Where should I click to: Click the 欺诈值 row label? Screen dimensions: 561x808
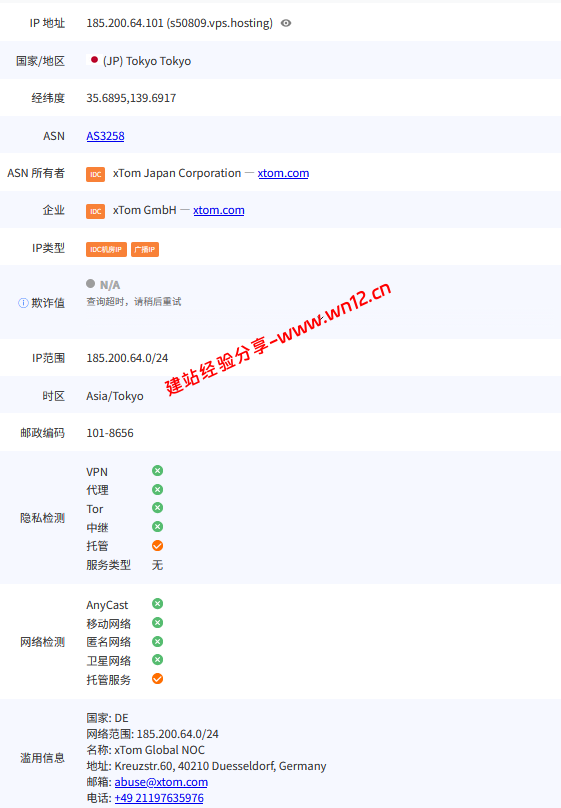click(48, 303)
